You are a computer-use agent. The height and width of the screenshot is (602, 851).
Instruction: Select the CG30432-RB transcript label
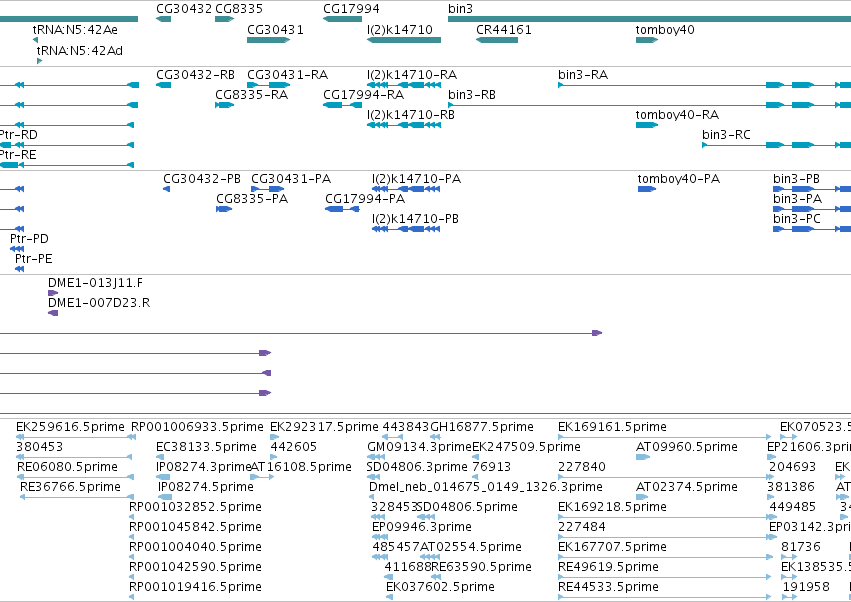195,75
